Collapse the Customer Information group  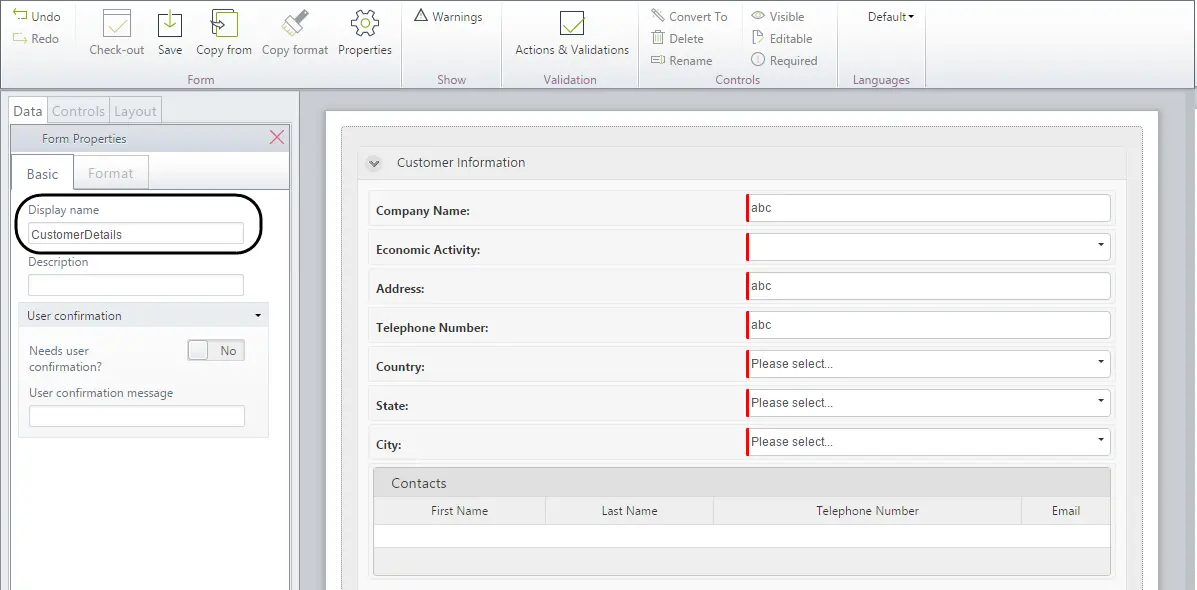pyautogui.click(x=373, y=163)
